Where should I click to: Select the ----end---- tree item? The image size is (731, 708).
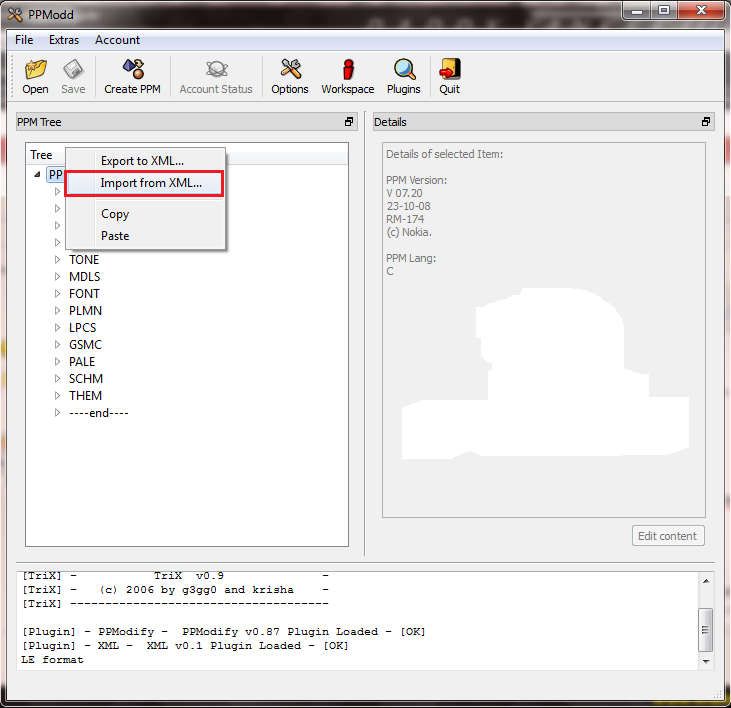click(99, 412)
